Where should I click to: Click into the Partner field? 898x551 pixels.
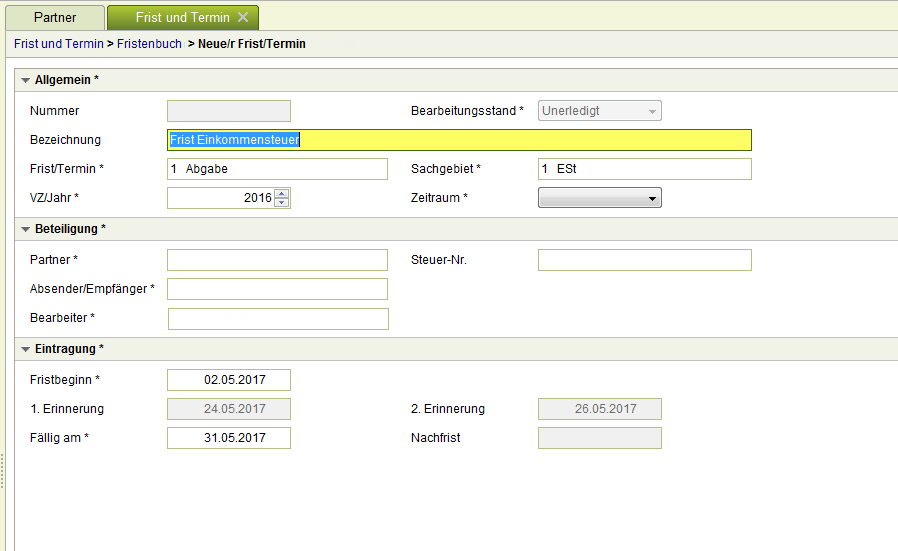click(277, 260)
